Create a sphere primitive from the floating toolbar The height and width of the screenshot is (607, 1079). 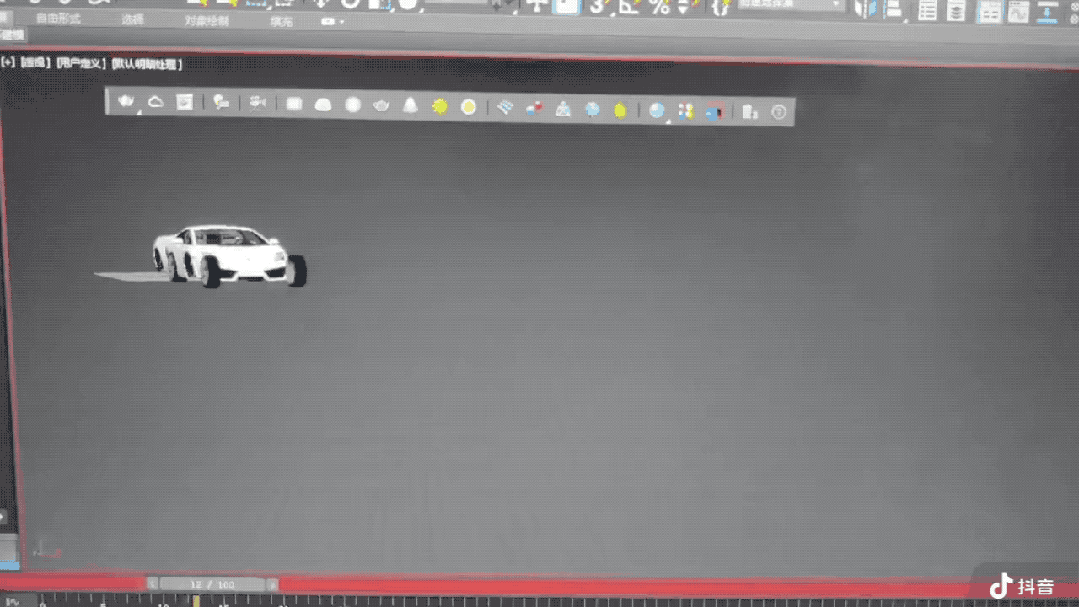point(353,105)
